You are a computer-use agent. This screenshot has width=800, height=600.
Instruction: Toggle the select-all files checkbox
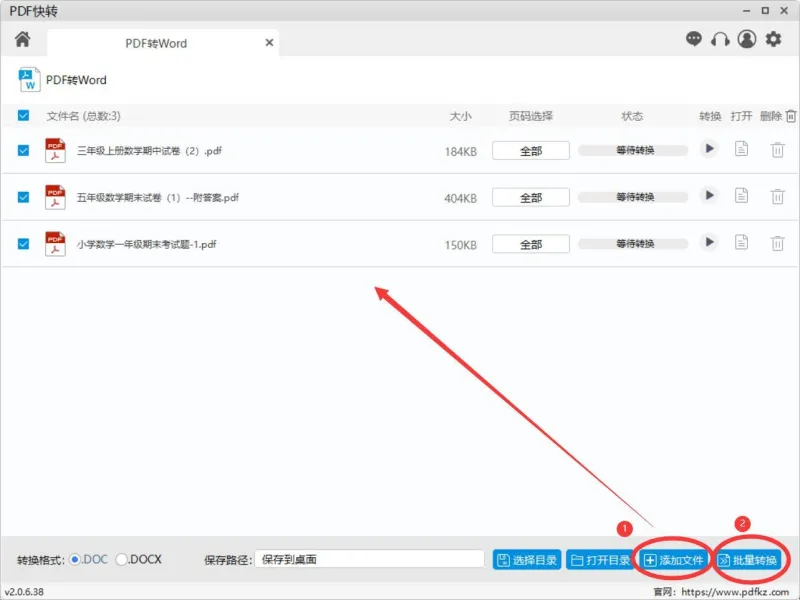[23, 115]
